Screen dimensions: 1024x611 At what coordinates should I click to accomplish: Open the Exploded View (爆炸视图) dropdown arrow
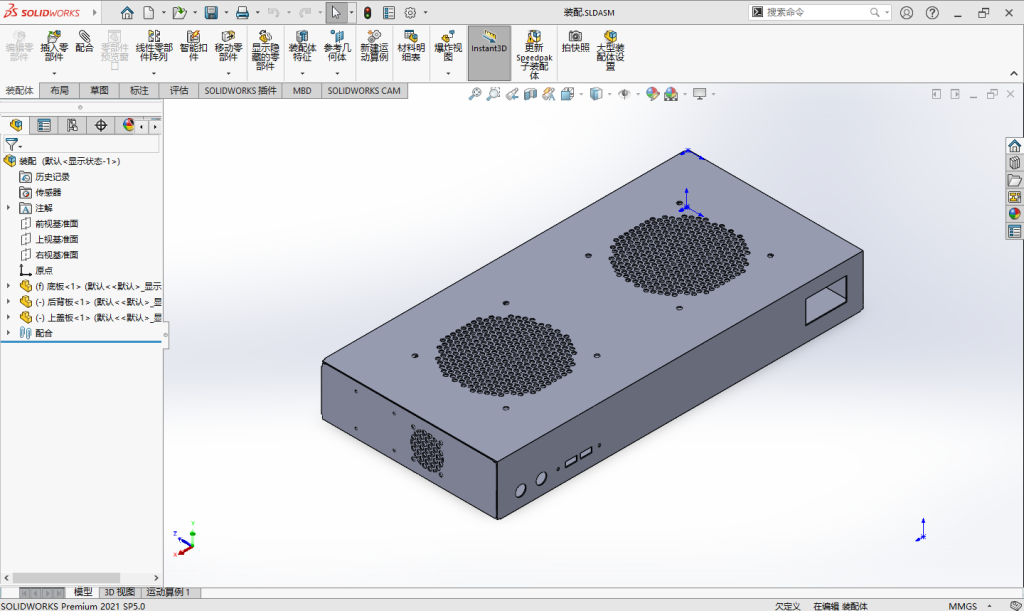pyautogui.click(x=448, y=73)
